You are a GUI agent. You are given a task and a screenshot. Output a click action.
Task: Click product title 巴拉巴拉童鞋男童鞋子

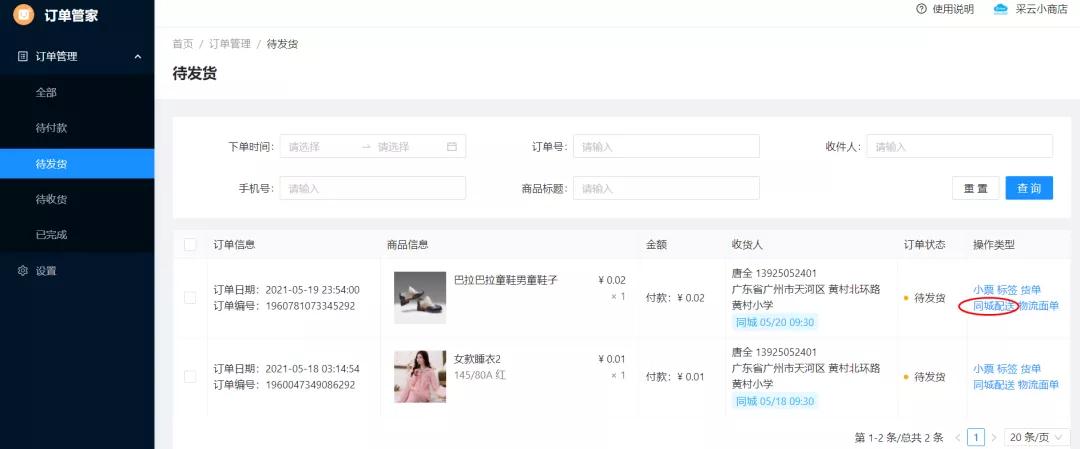pos(506,280)
